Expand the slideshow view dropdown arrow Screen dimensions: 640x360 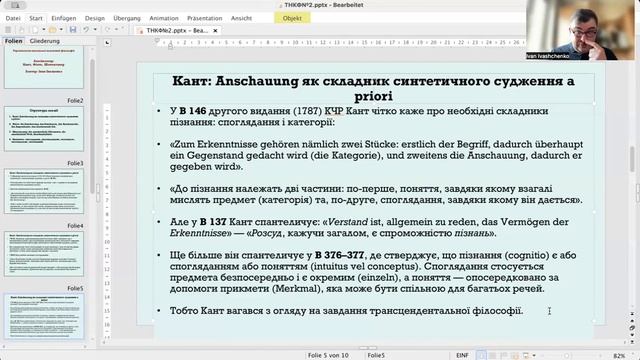533,356
